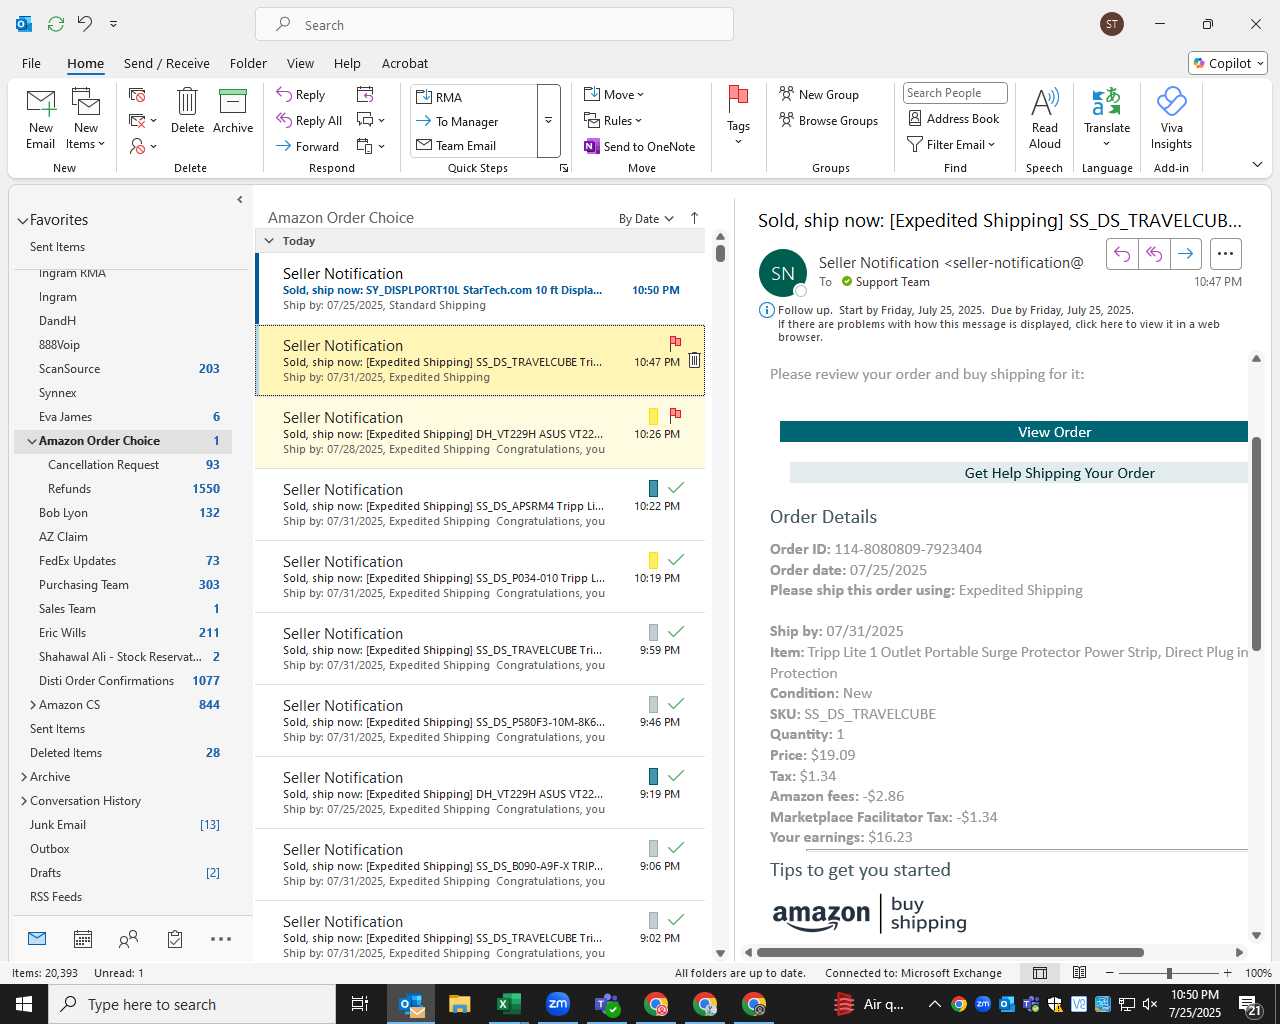Click red flag on 10:47 PM message

tap(675, 342)
